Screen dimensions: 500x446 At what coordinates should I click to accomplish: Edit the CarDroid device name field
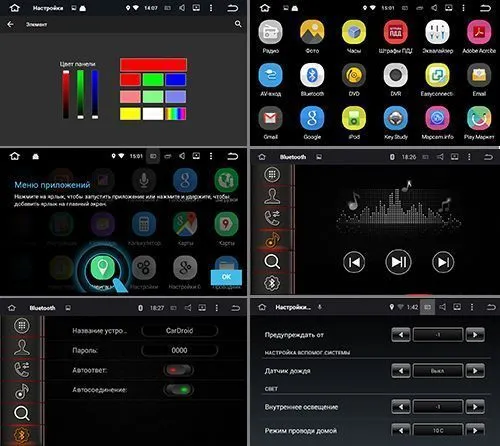coord(180,331)
